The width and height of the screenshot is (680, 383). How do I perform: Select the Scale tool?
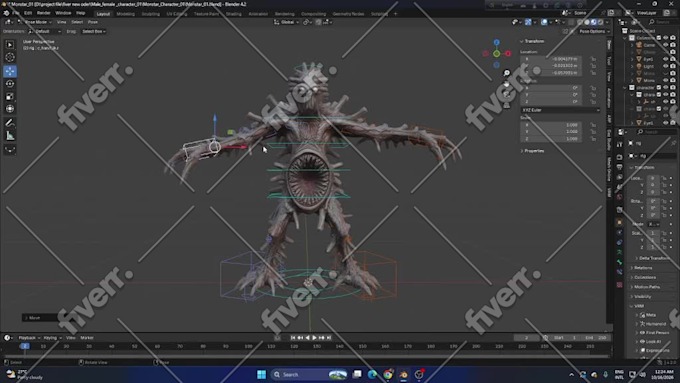[x=10, y=96]
